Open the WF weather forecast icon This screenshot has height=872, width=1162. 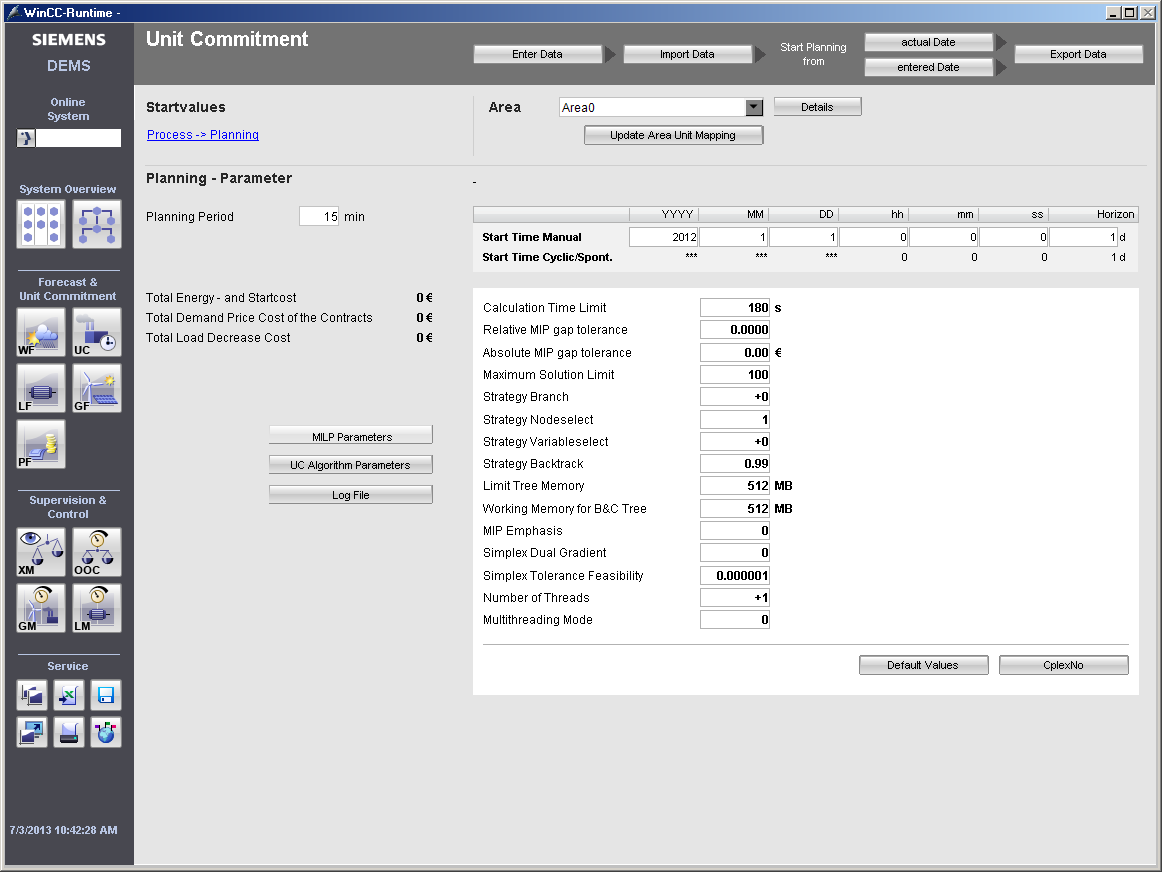coord(41,333)
